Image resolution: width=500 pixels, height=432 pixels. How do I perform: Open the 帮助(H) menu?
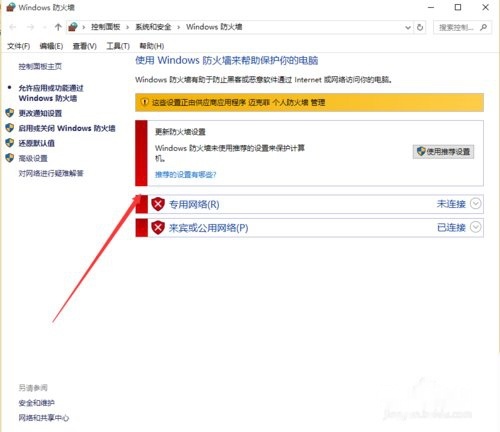(152, 46)
